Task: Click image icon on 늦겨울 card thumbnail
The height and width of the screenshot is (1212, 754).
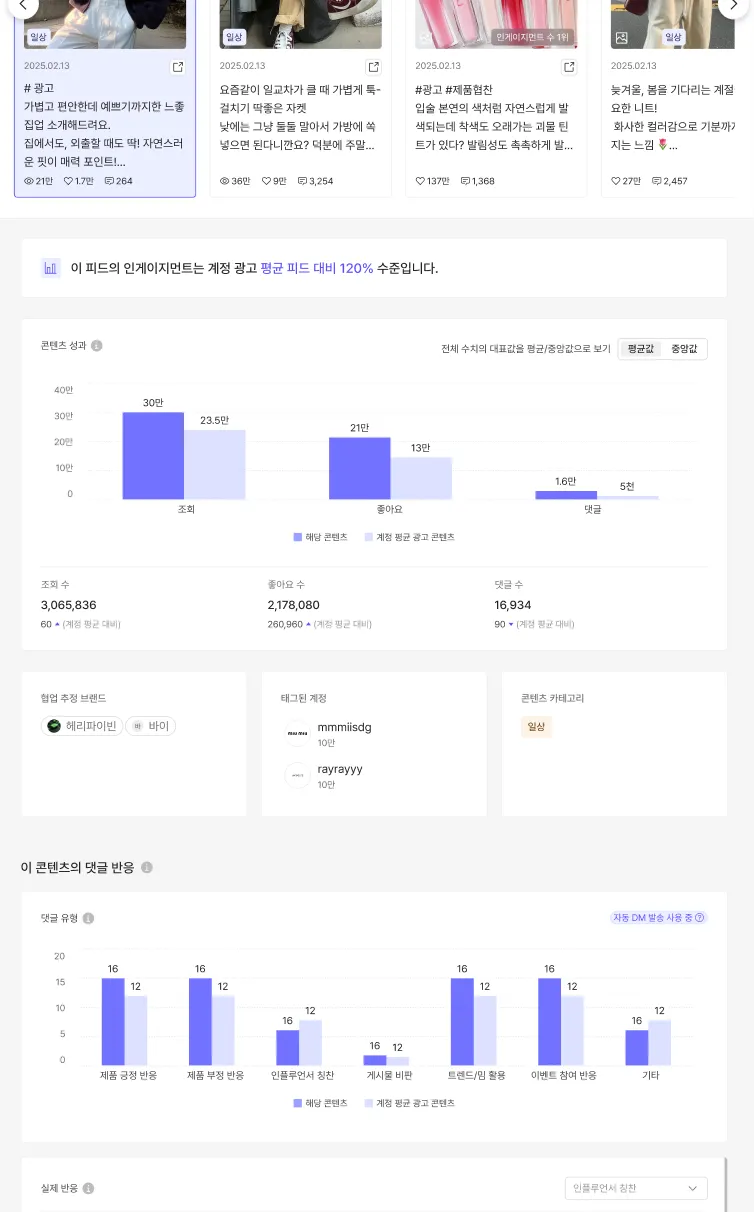Action: pos(621,38)
